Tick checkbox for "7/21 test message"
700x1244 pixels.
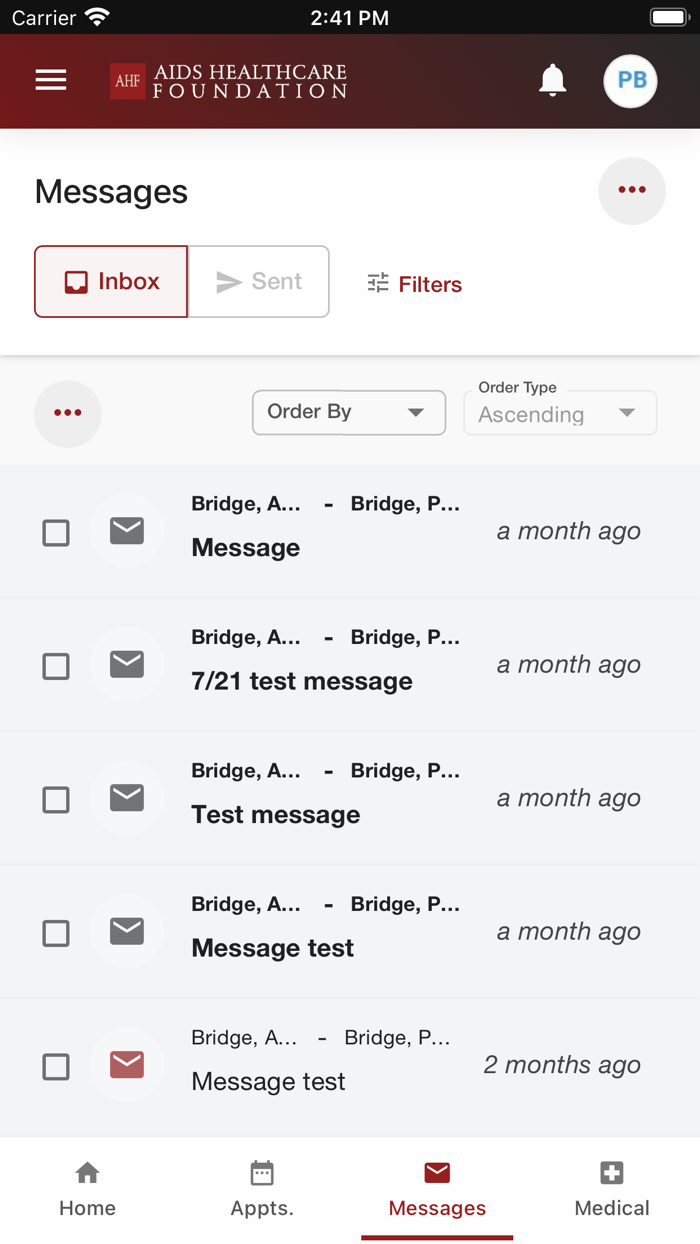point(56,666)
